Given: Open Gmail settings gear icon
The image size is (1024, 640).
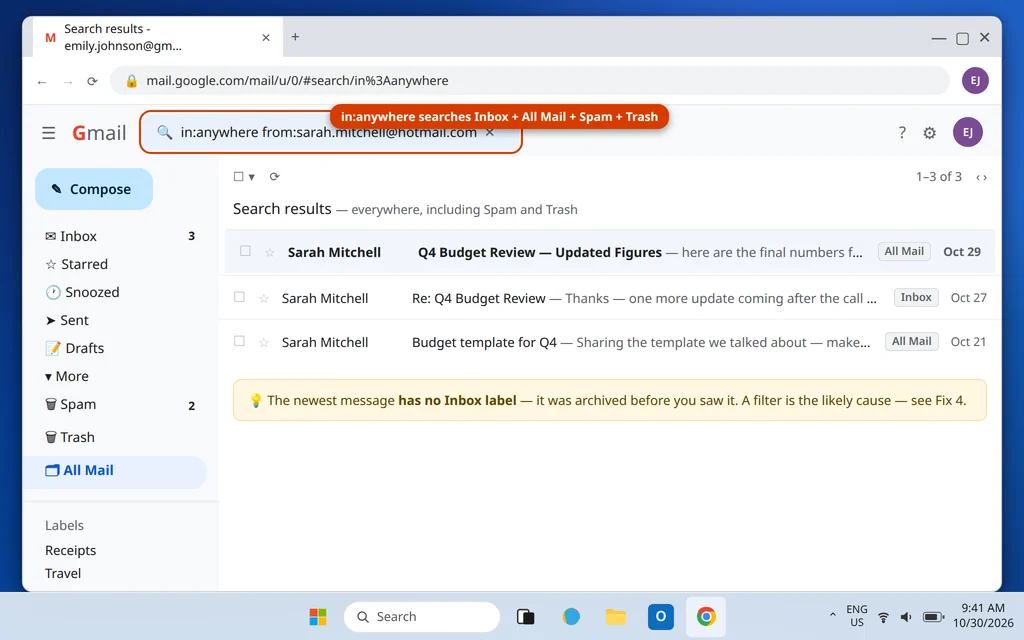Looking at the screenshot, I should click(929, 133).
